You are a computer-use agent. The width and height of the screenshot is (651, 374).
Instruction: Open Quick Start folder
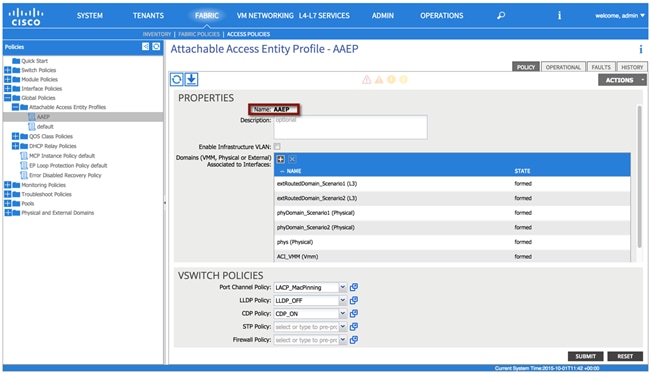(x=34, y=61)
